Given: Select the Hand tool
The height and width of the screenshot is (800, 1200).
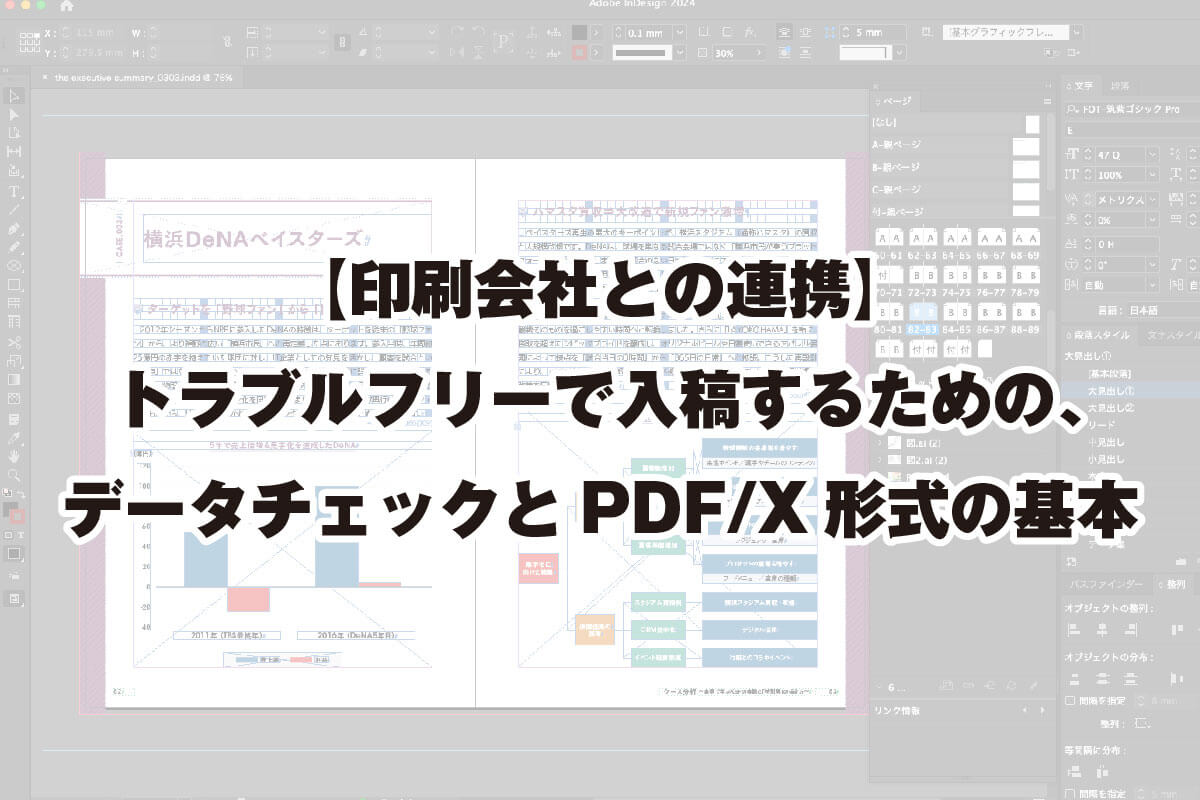Looking at the screenshot, I should point(14,457).
